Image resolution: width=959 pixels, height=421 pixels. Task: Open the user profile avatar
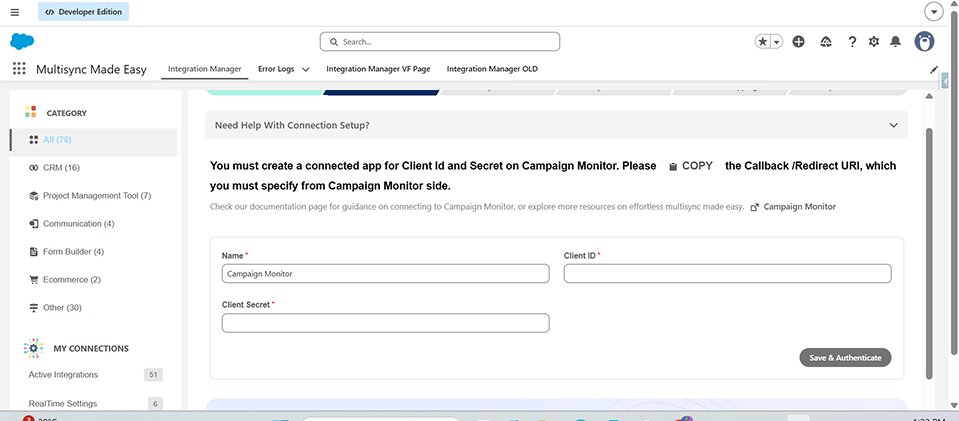click(924, 42)
